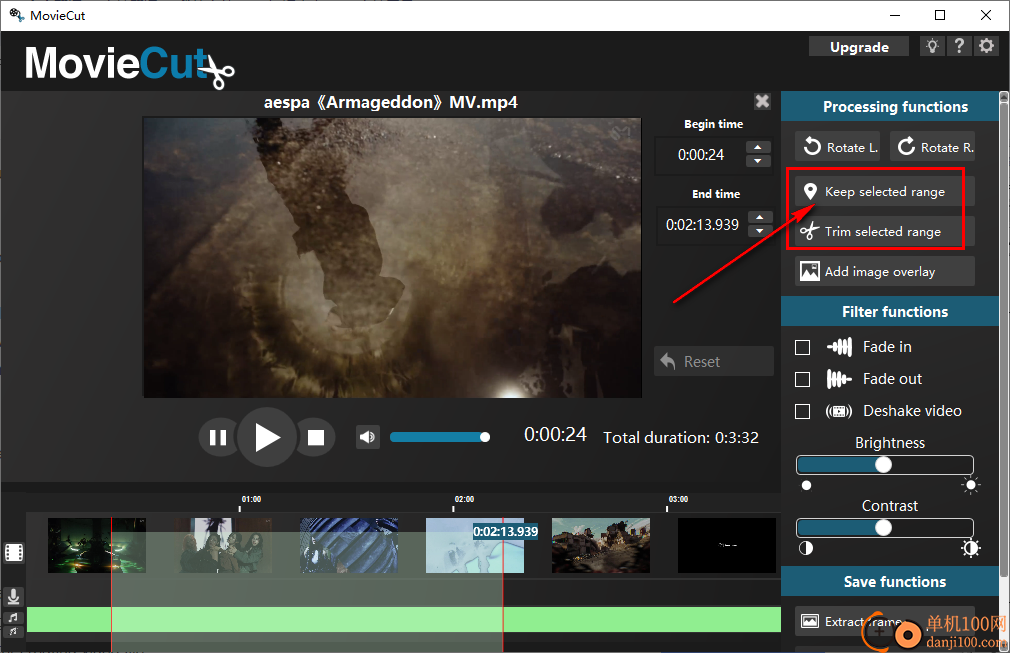Click Trim selected range
This screenshot has width=1010, height=653.
pyautogui.click(x=884, y=231)
